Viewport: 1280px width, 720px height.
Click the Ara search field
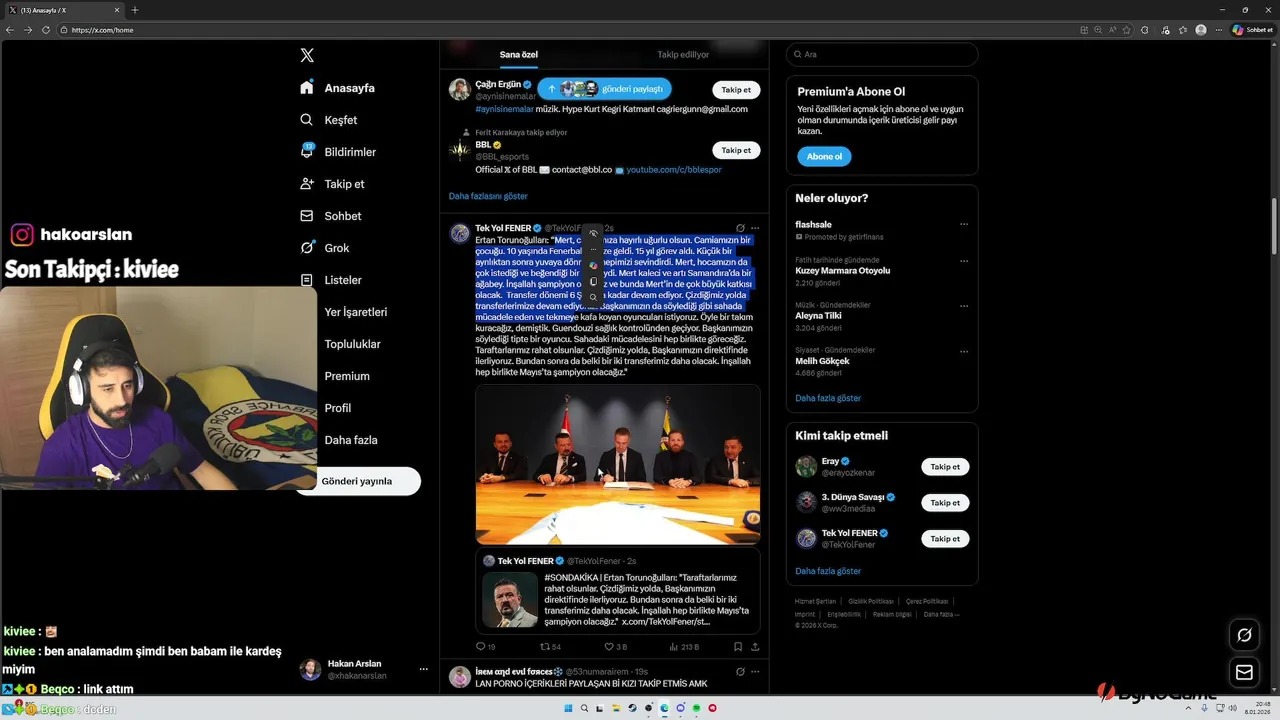point(882,54)
